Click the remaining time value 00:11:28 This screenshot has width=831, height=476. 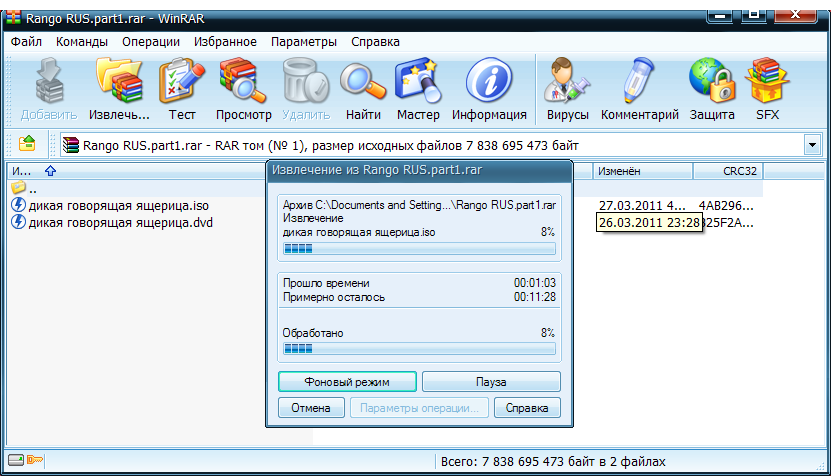[x=535, y=297]
